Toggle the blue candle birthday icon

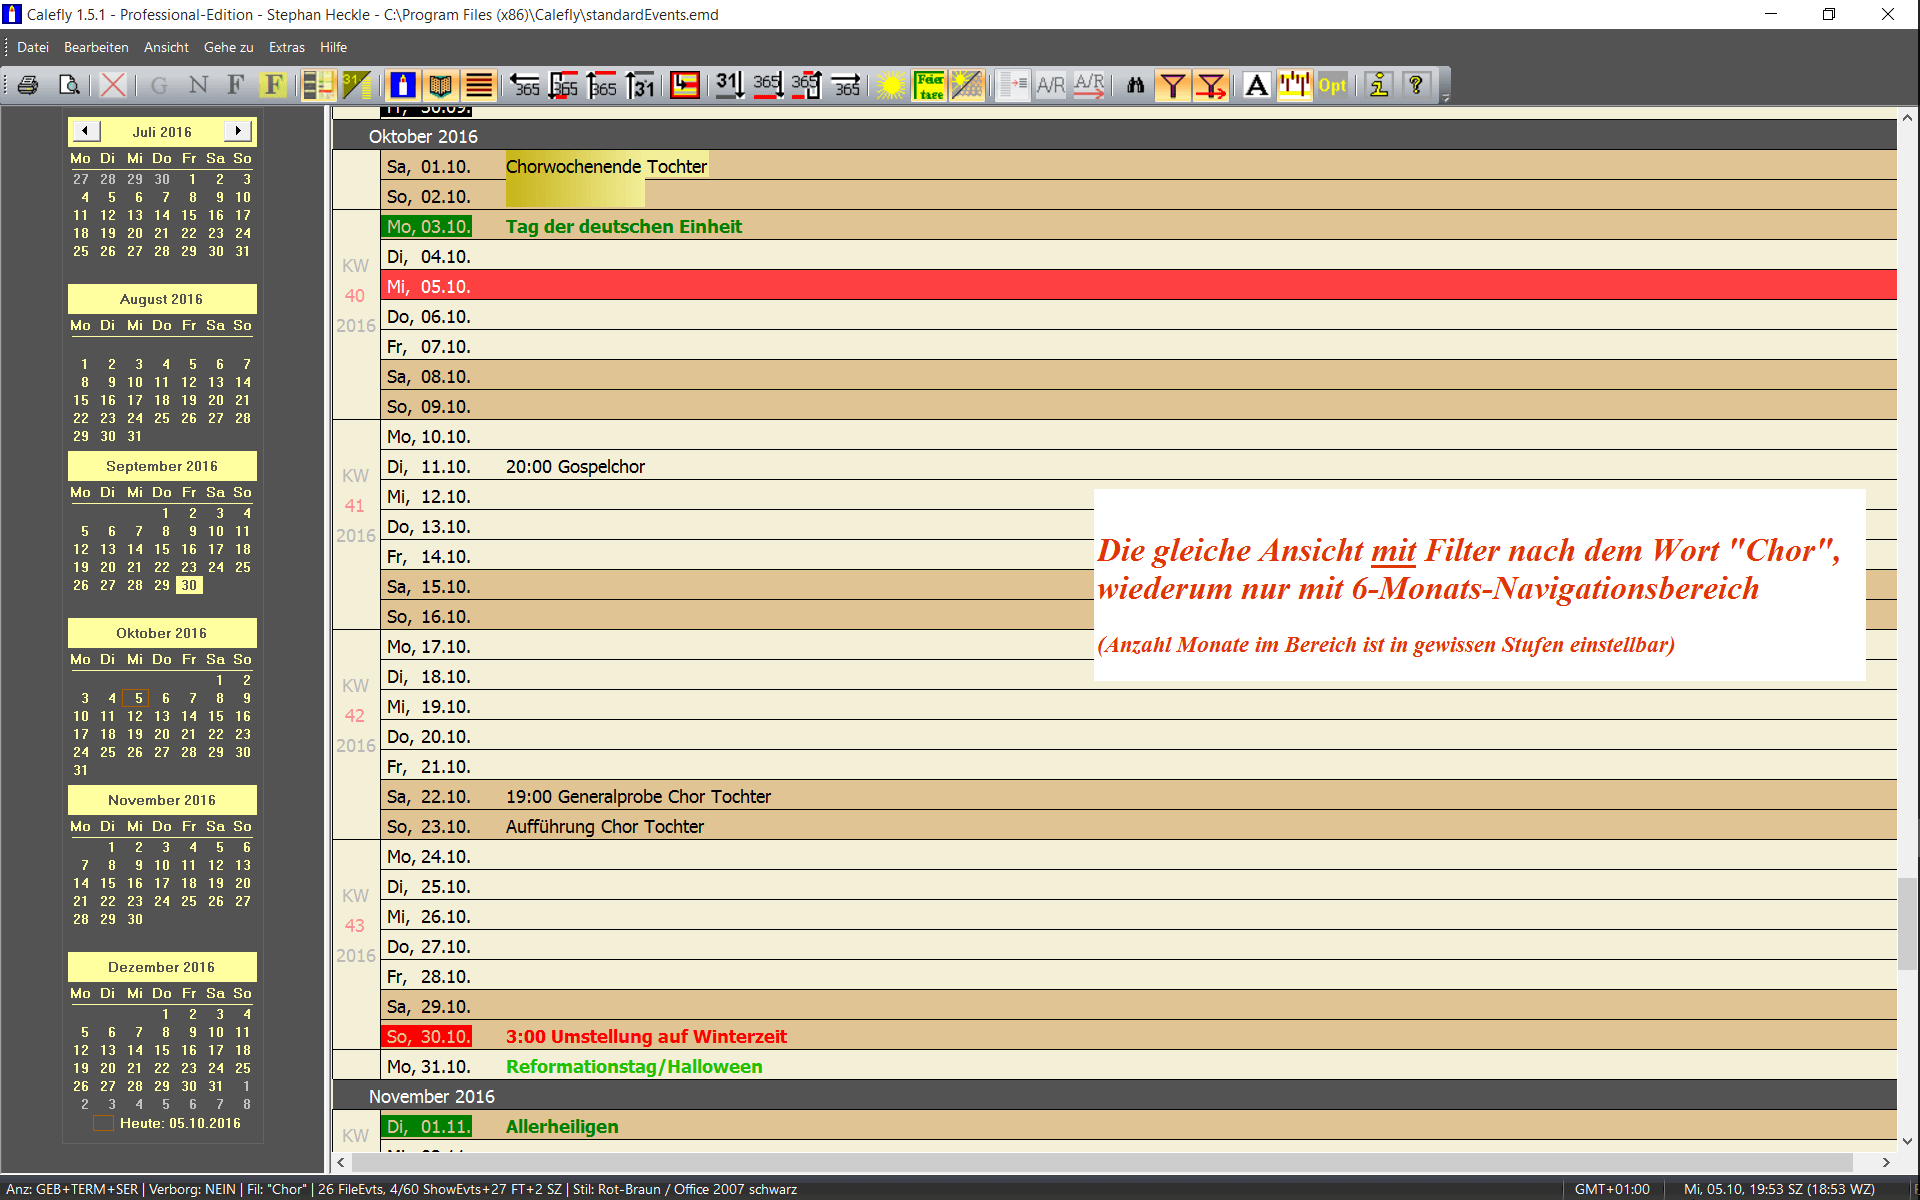tap(403, 85)
